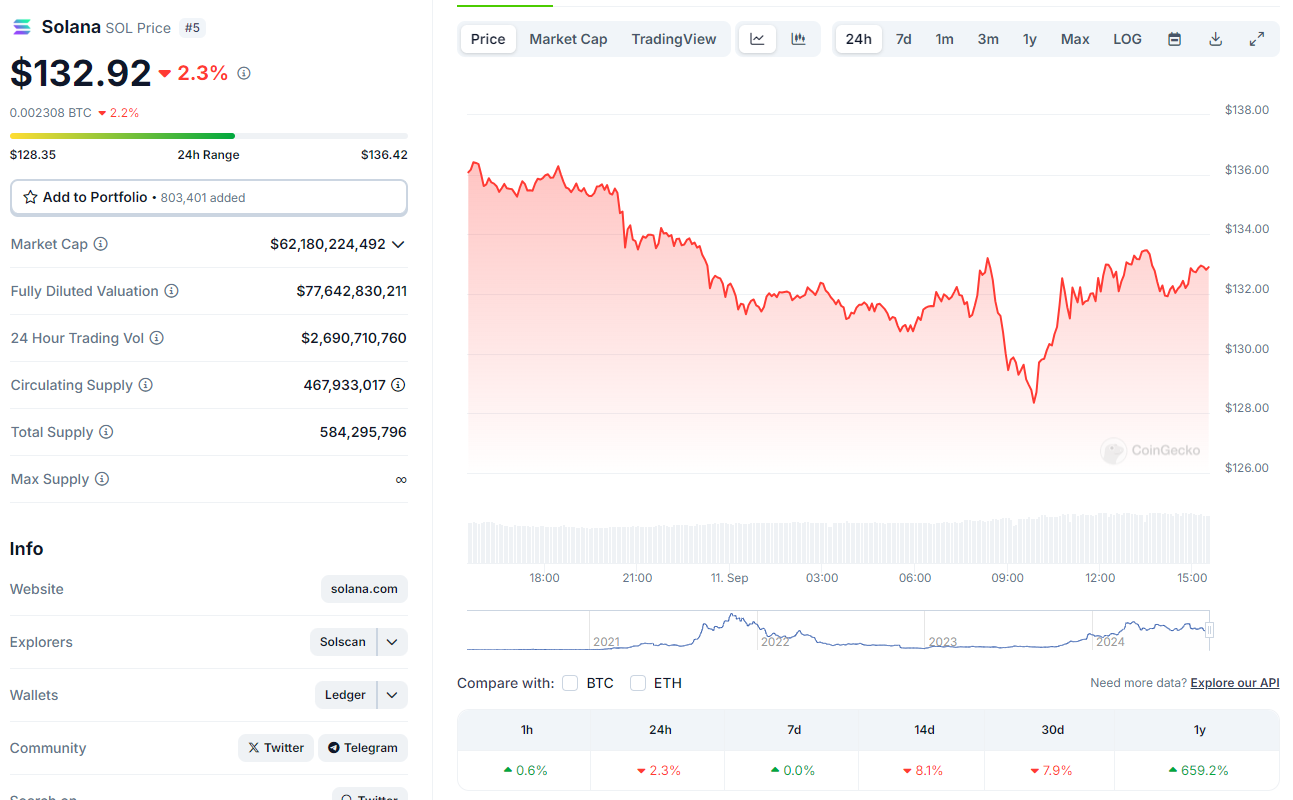This screenshot has height=800, width=1293.
Task: Expand the Explorers dropdown arrow beside Solscan
Action: 392,642
